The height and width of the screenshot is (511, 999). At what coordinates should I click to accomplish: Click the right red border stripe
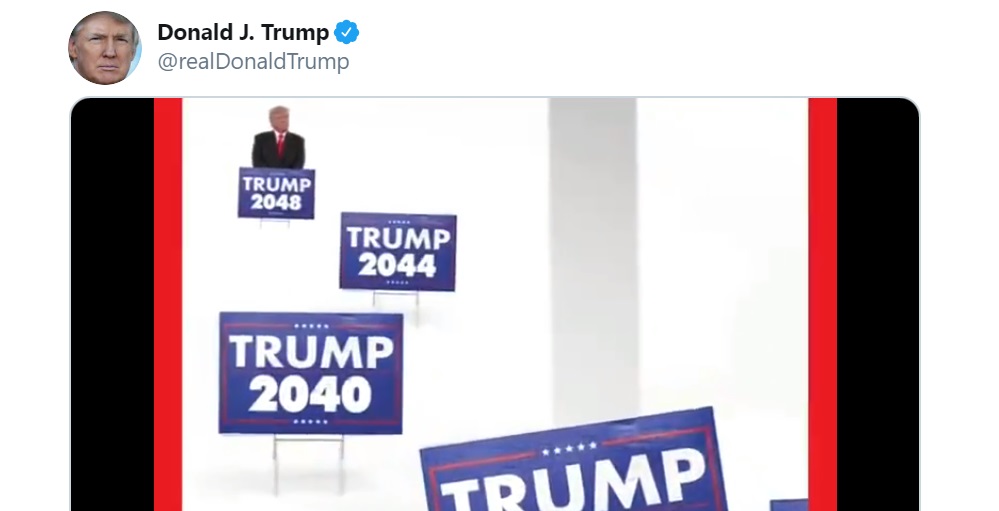[823, 305]
